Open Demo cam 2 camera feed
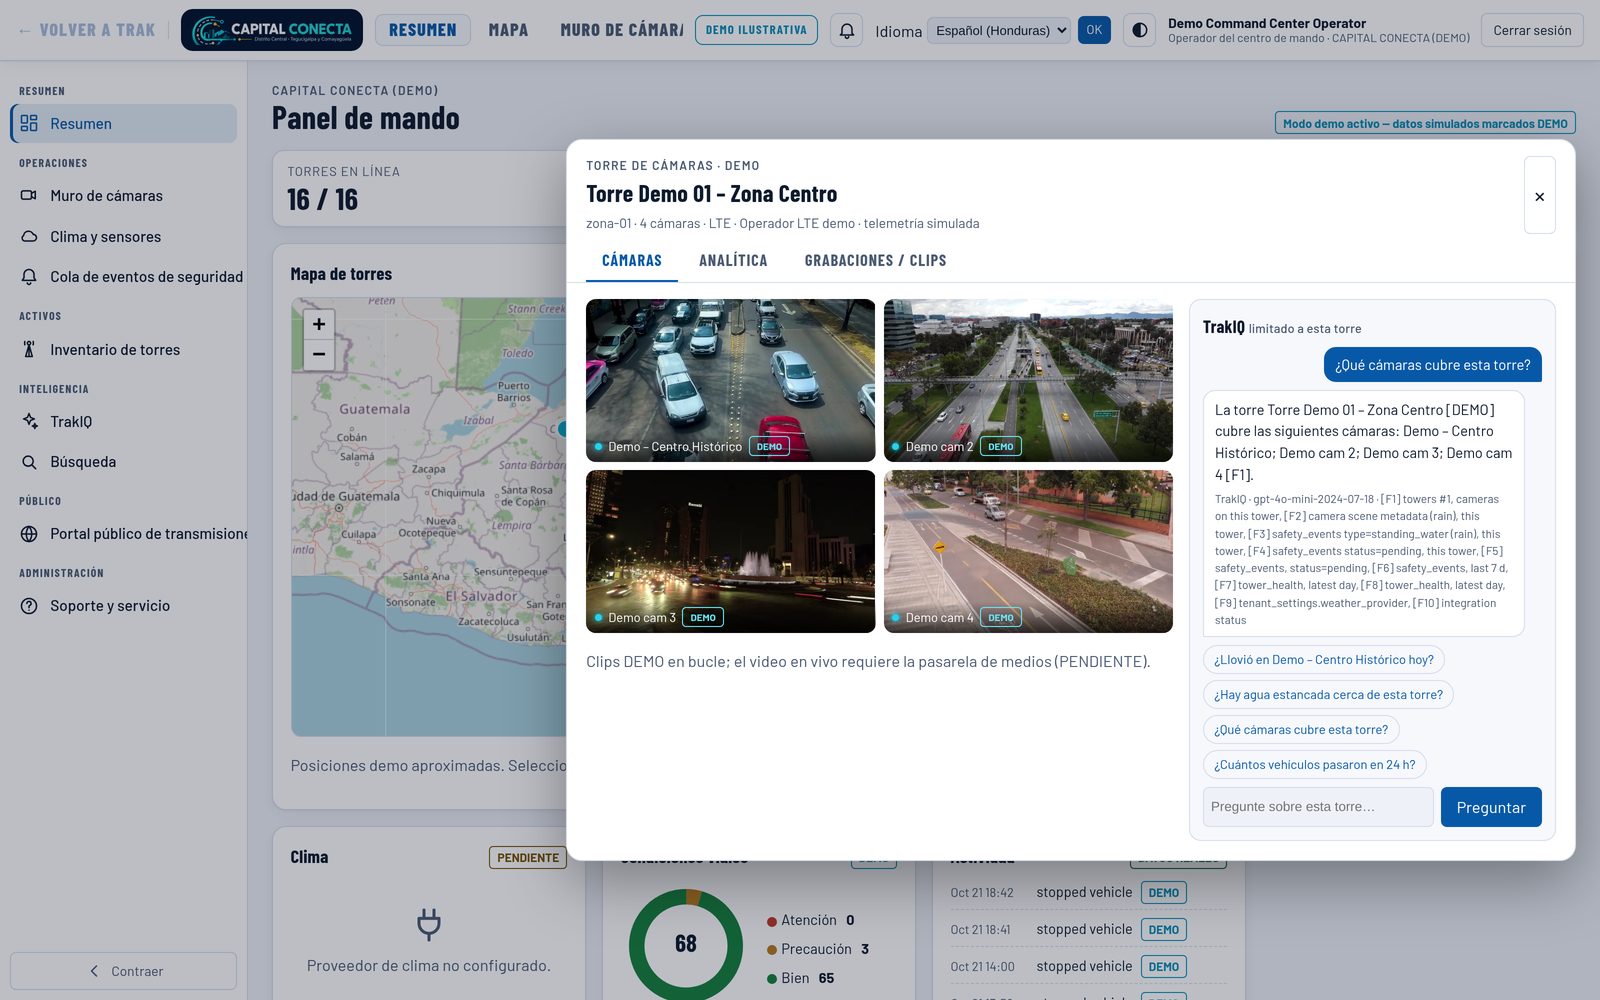Image resolution: width=1600 pixels, height=1000 pixels. tap(1028, 380)
